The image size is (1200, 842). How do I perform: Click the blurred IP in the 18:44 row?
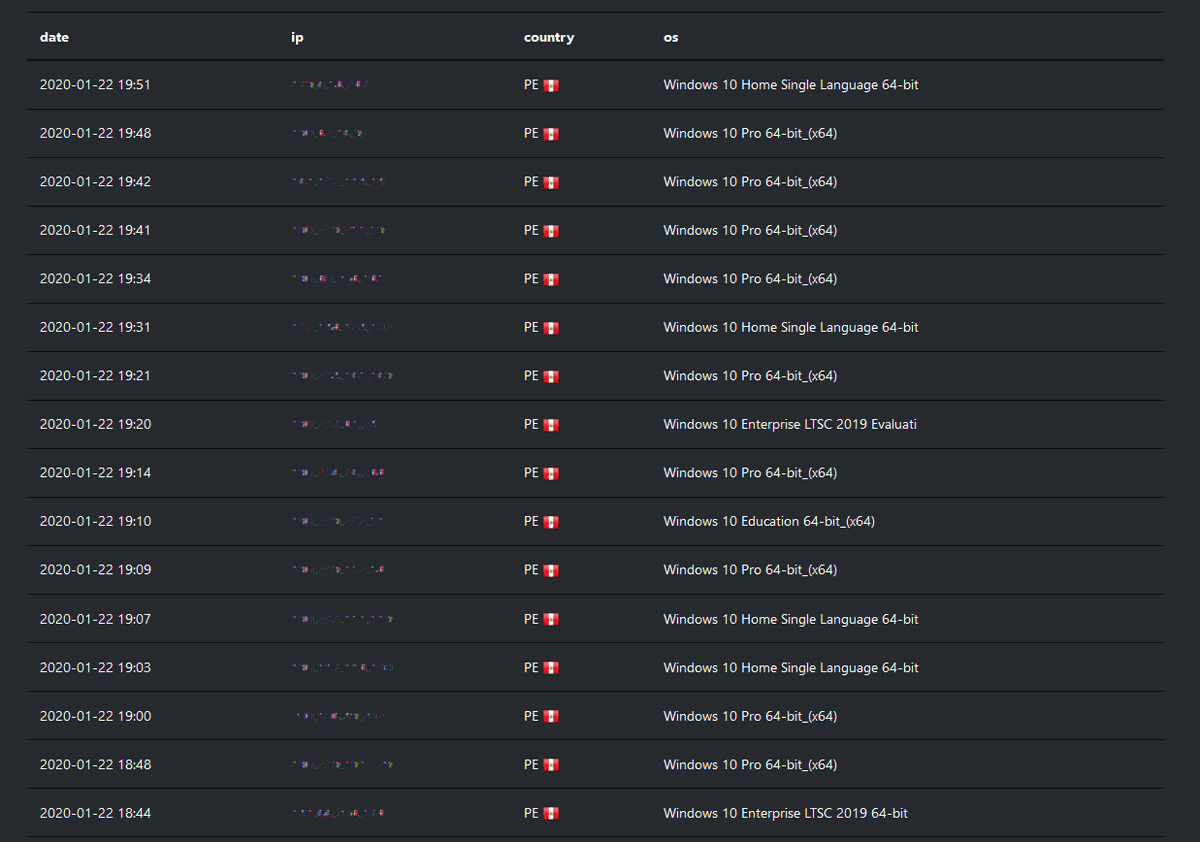[x=338, y=813]
